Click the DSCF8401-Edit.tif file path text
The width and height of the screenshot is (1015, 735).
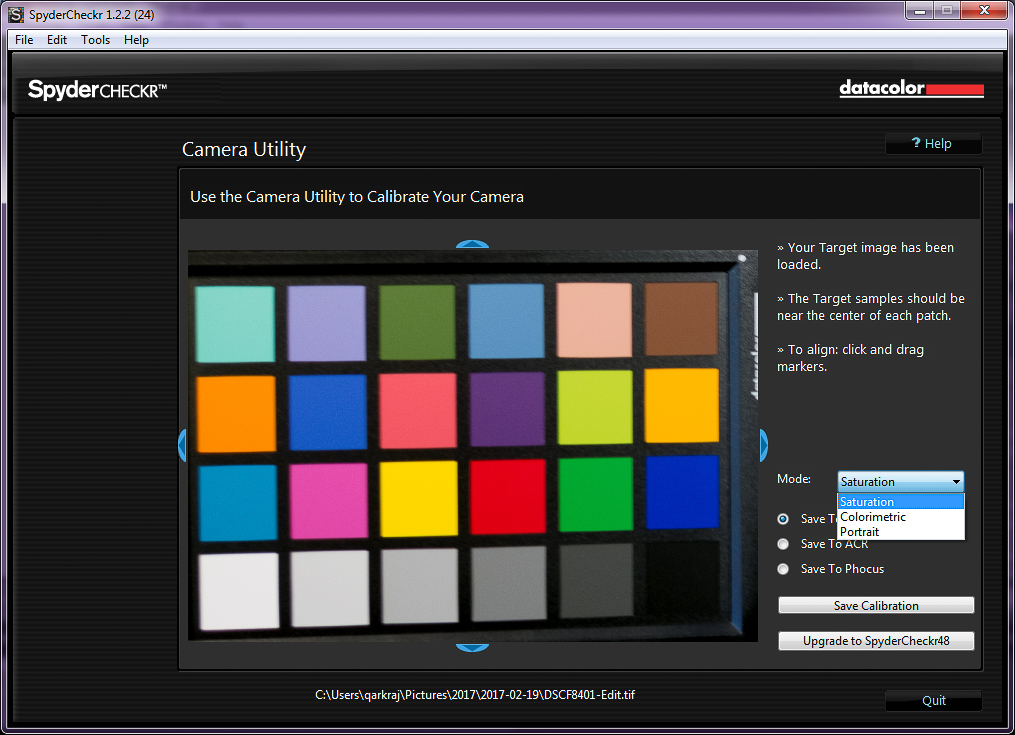tap(475, 695)
